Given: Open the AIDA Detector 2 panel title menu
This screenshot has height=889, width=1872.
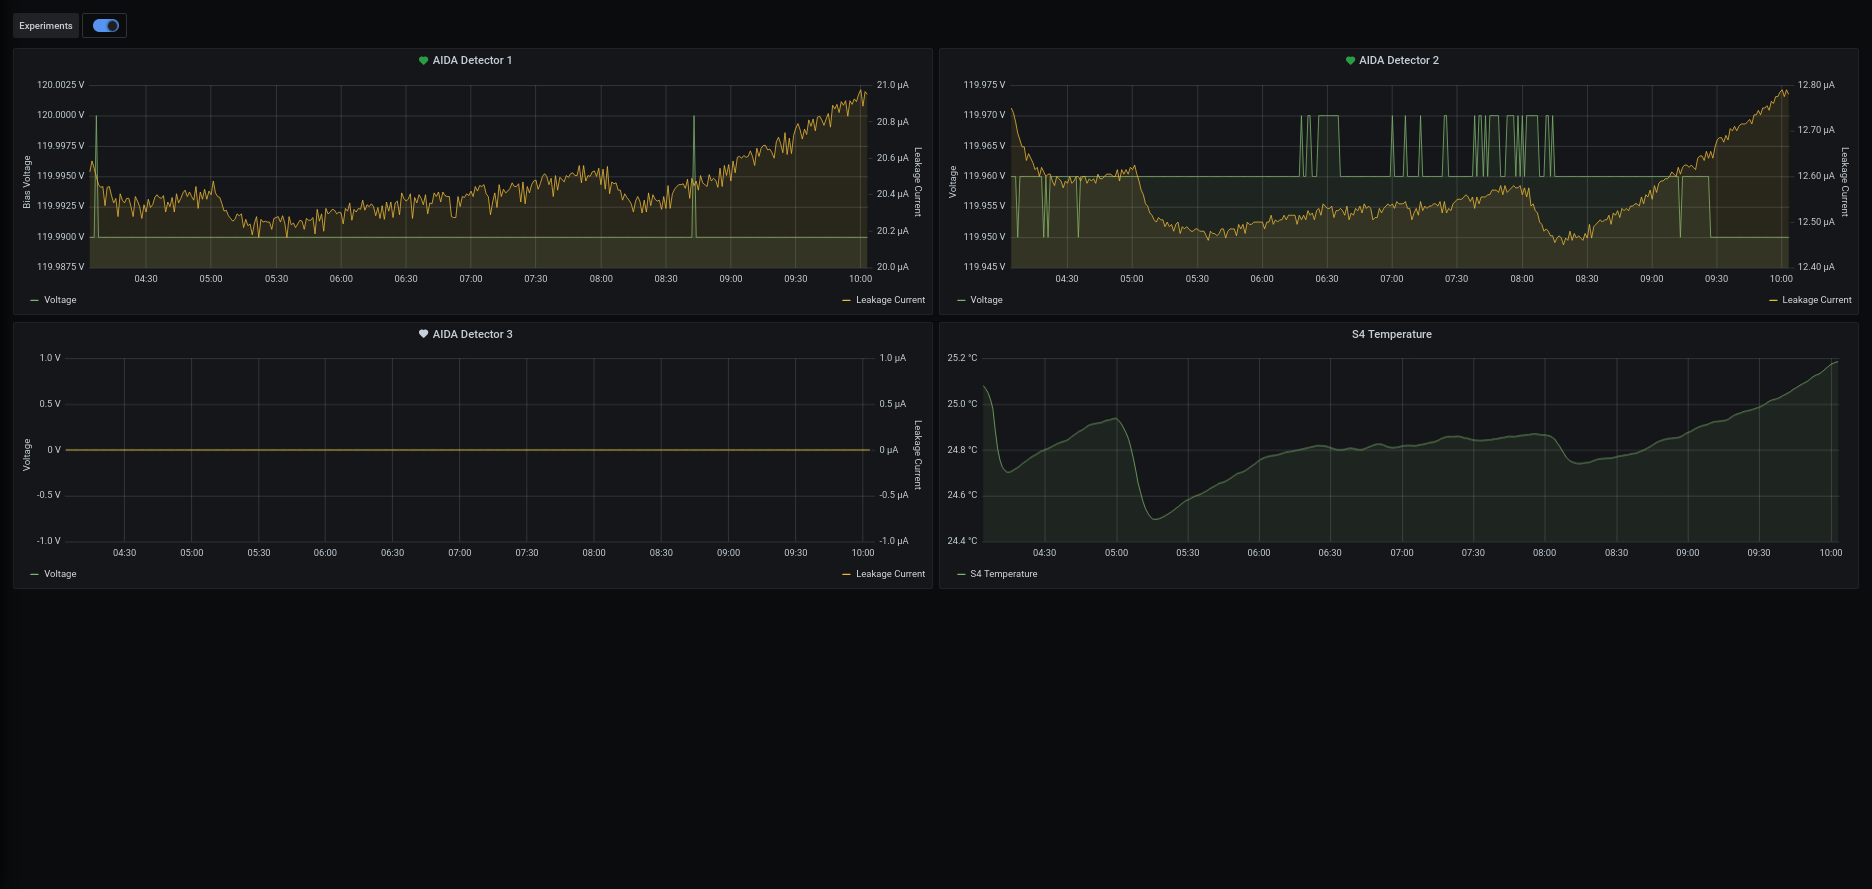Looking at the screenshot, I should (1398, 61).
